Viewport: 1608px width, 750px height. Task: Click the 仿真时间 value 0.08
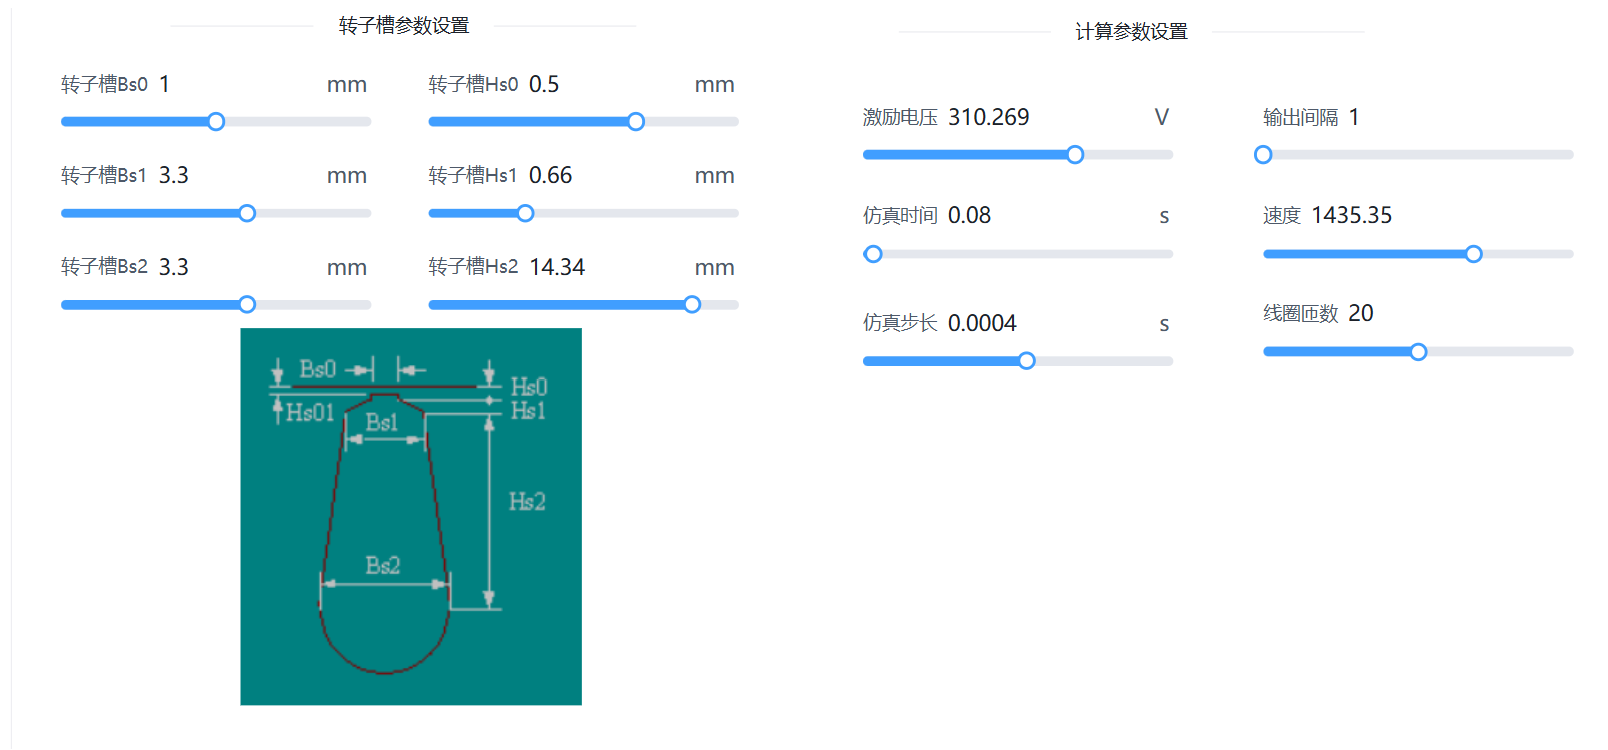[x=970, y=216]
